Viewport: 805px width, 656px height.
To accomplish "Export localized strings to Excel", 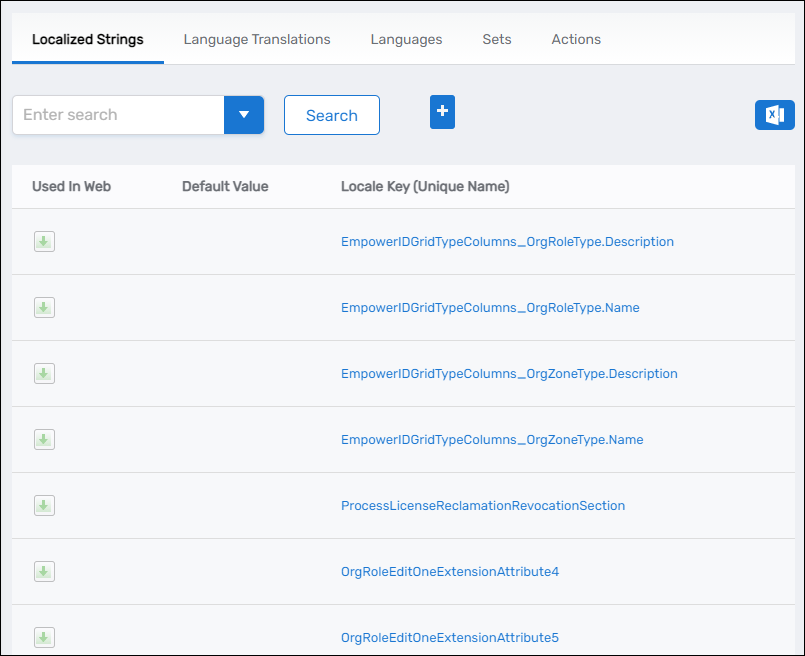I will pyautogui.click(x=775, y=115).
